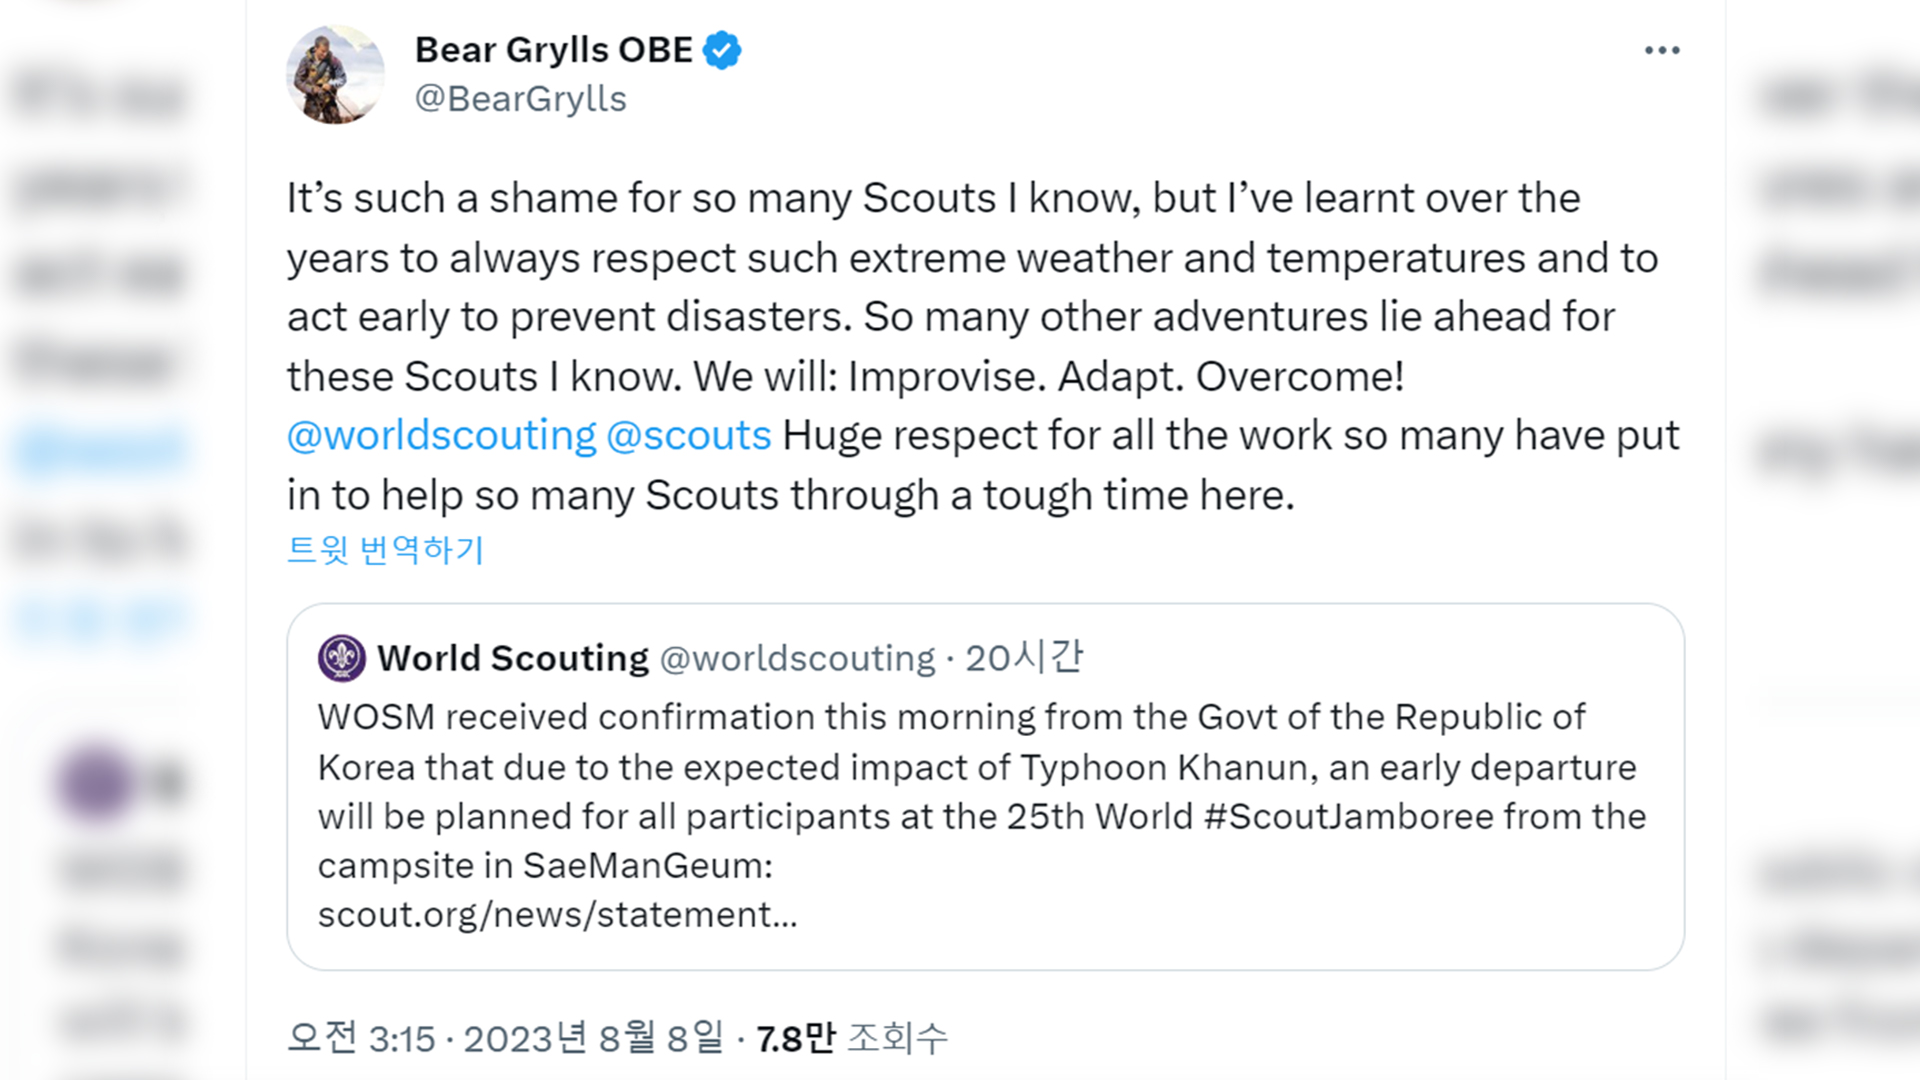Select the upper blurred blue left-sidebar item
Image resolution: width=1920 pixels, height=1080 pixels.
point(100,450)
